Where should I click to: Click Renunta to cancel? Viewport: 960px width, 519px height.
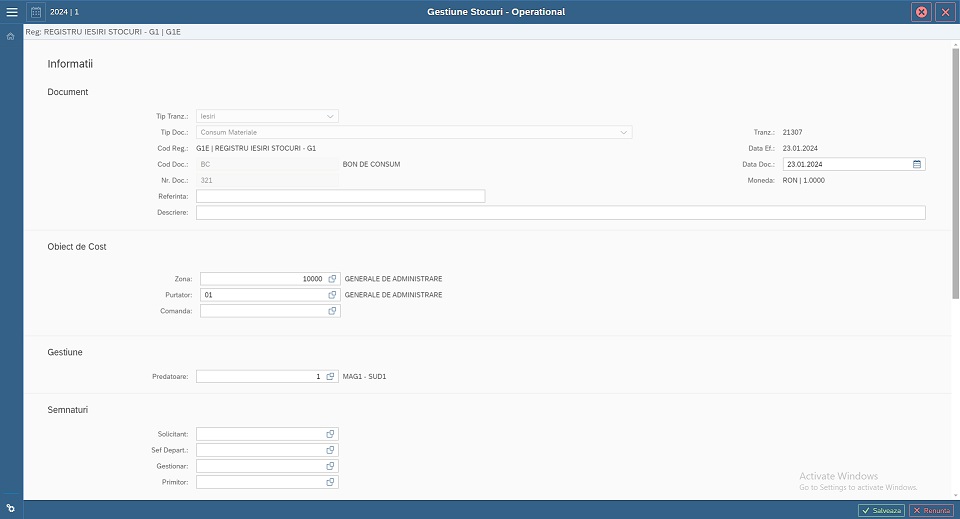coord(931,510)
